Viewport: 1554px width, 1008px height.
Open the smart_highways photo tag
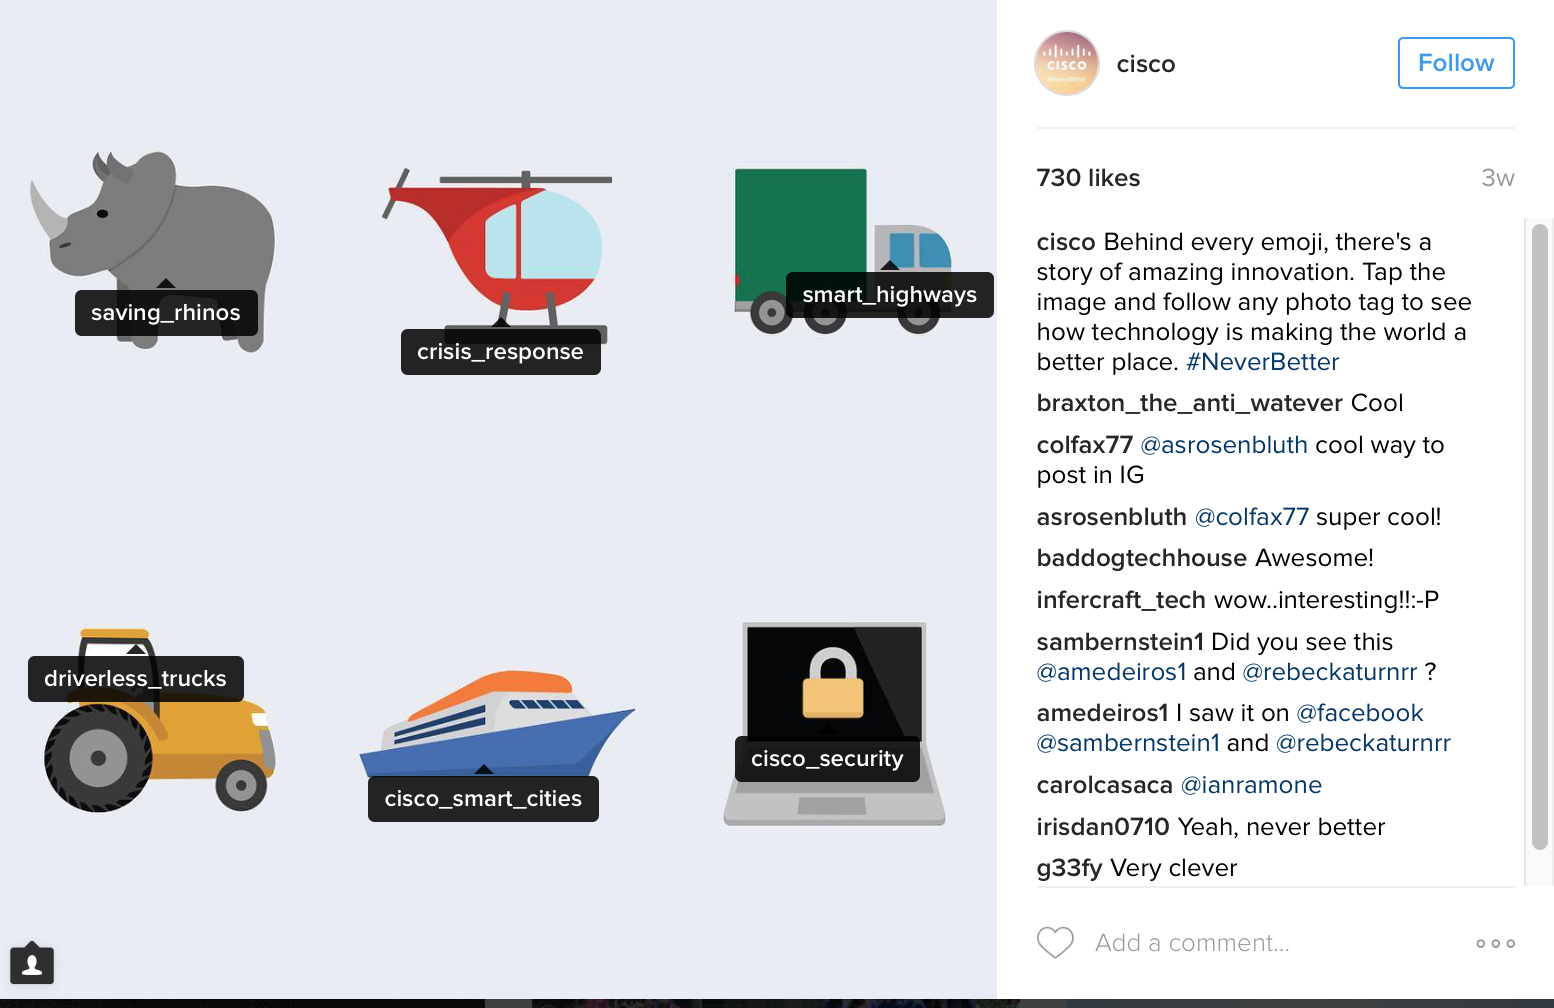[889, 295]
